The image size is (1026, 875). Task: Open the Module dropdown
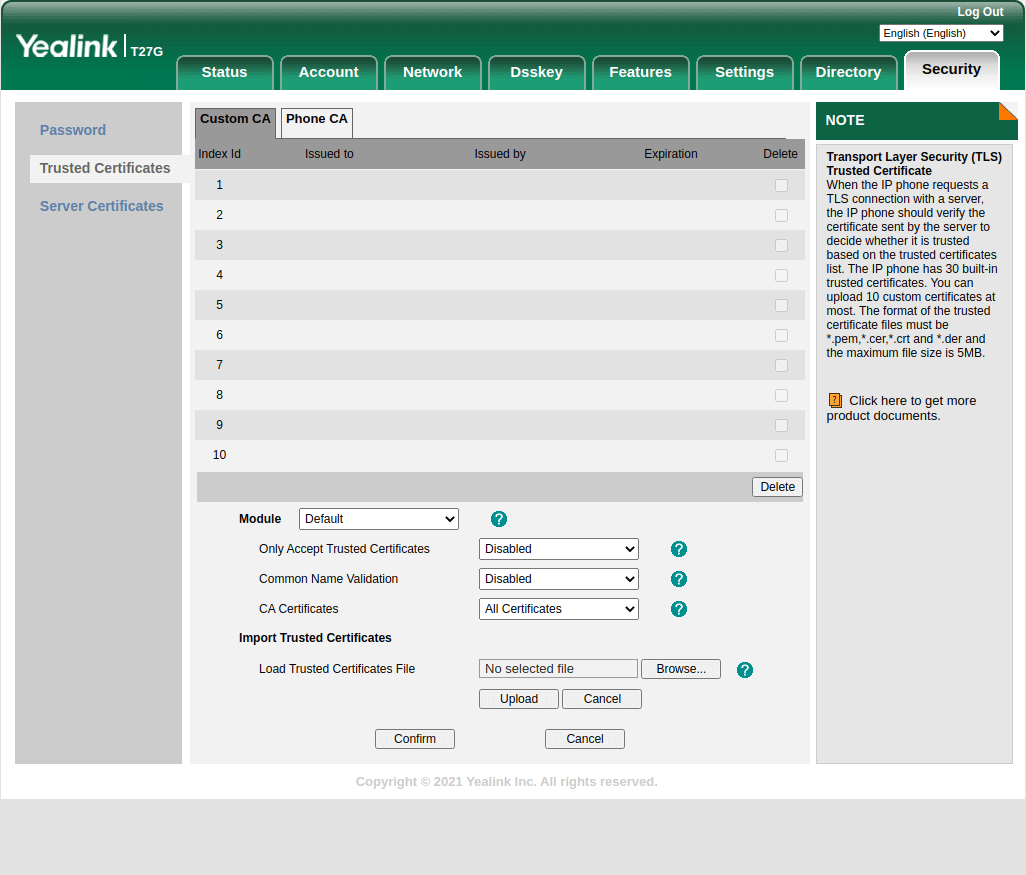[378, 519]
